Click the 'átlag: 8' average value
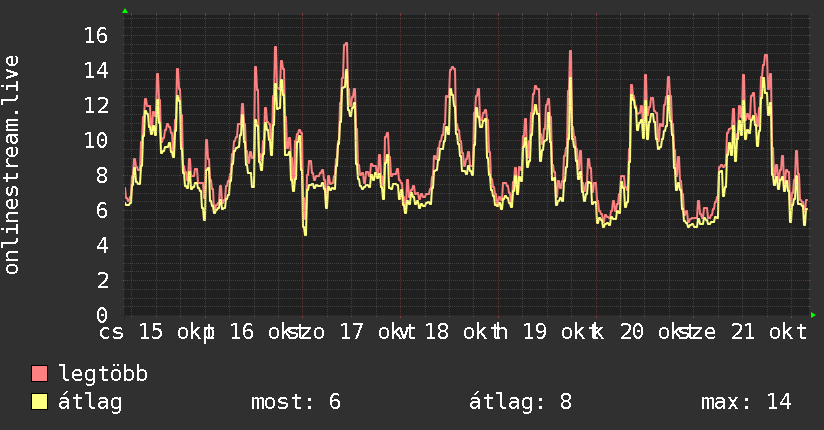 [x=520, y=402]
